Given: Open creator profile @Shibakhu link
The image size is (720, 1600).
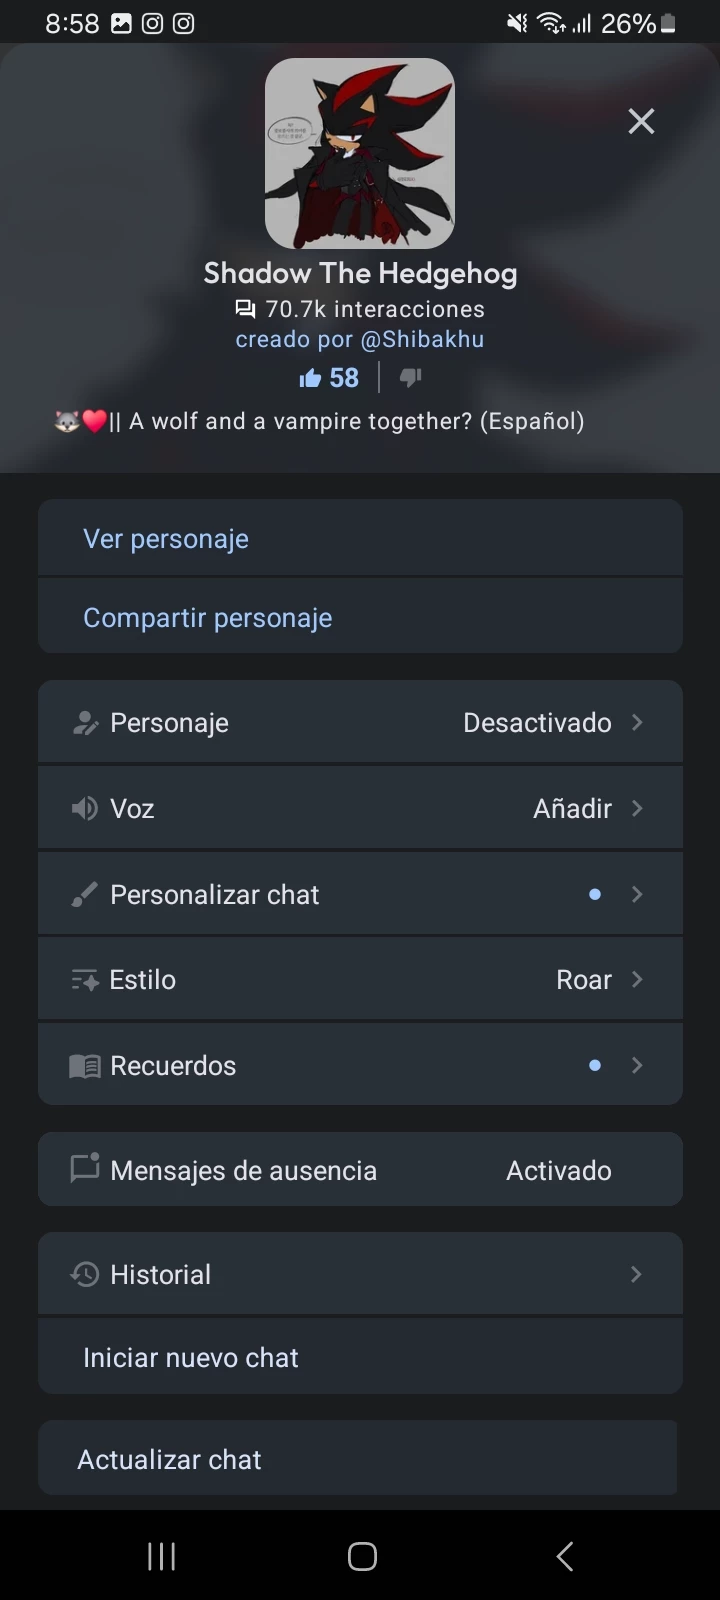Looking at the screenshot, I should [x=421, y=340].
